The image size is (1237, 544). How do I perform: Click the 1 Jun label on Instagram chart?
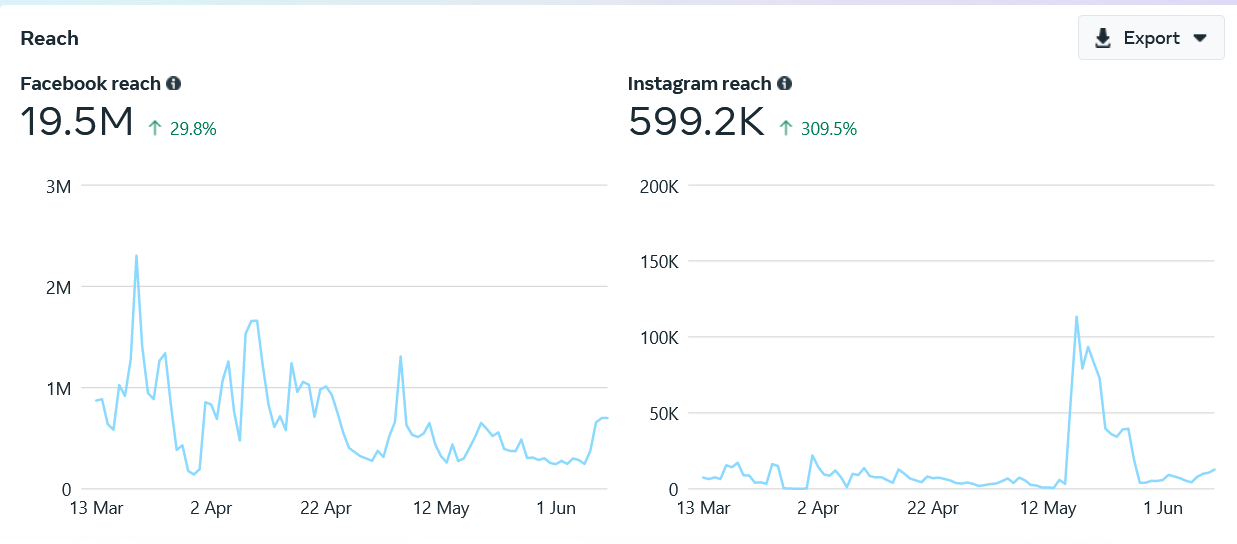click(x=1163, y=508)
